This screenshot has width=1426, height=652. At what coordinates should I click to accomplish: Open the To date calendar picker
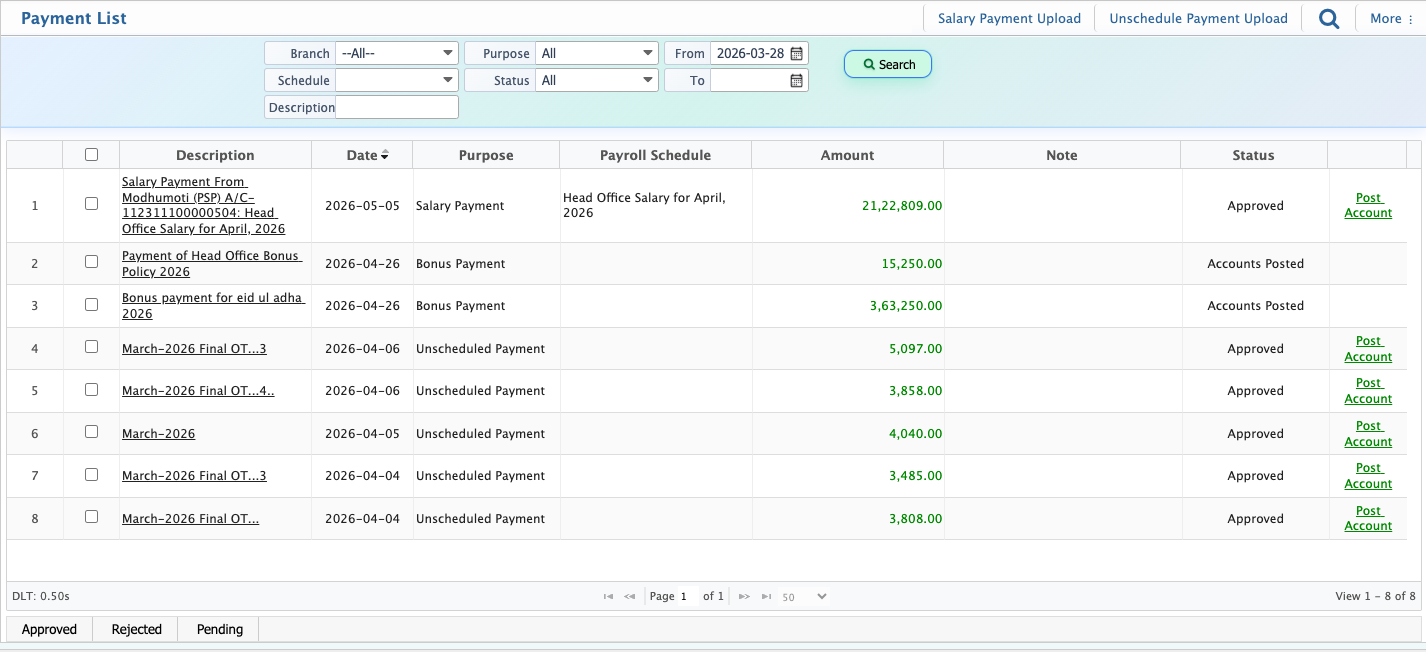797,81
